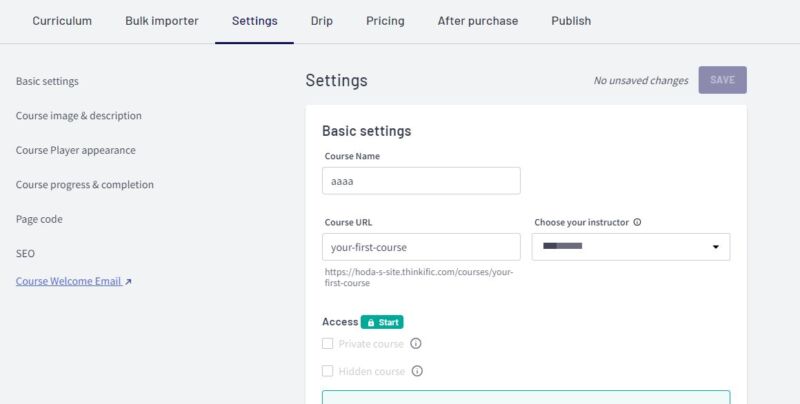Viewport: 800px width, 404px height.
Task: Toggle the Private course checkbox
Action: point(328,344)
